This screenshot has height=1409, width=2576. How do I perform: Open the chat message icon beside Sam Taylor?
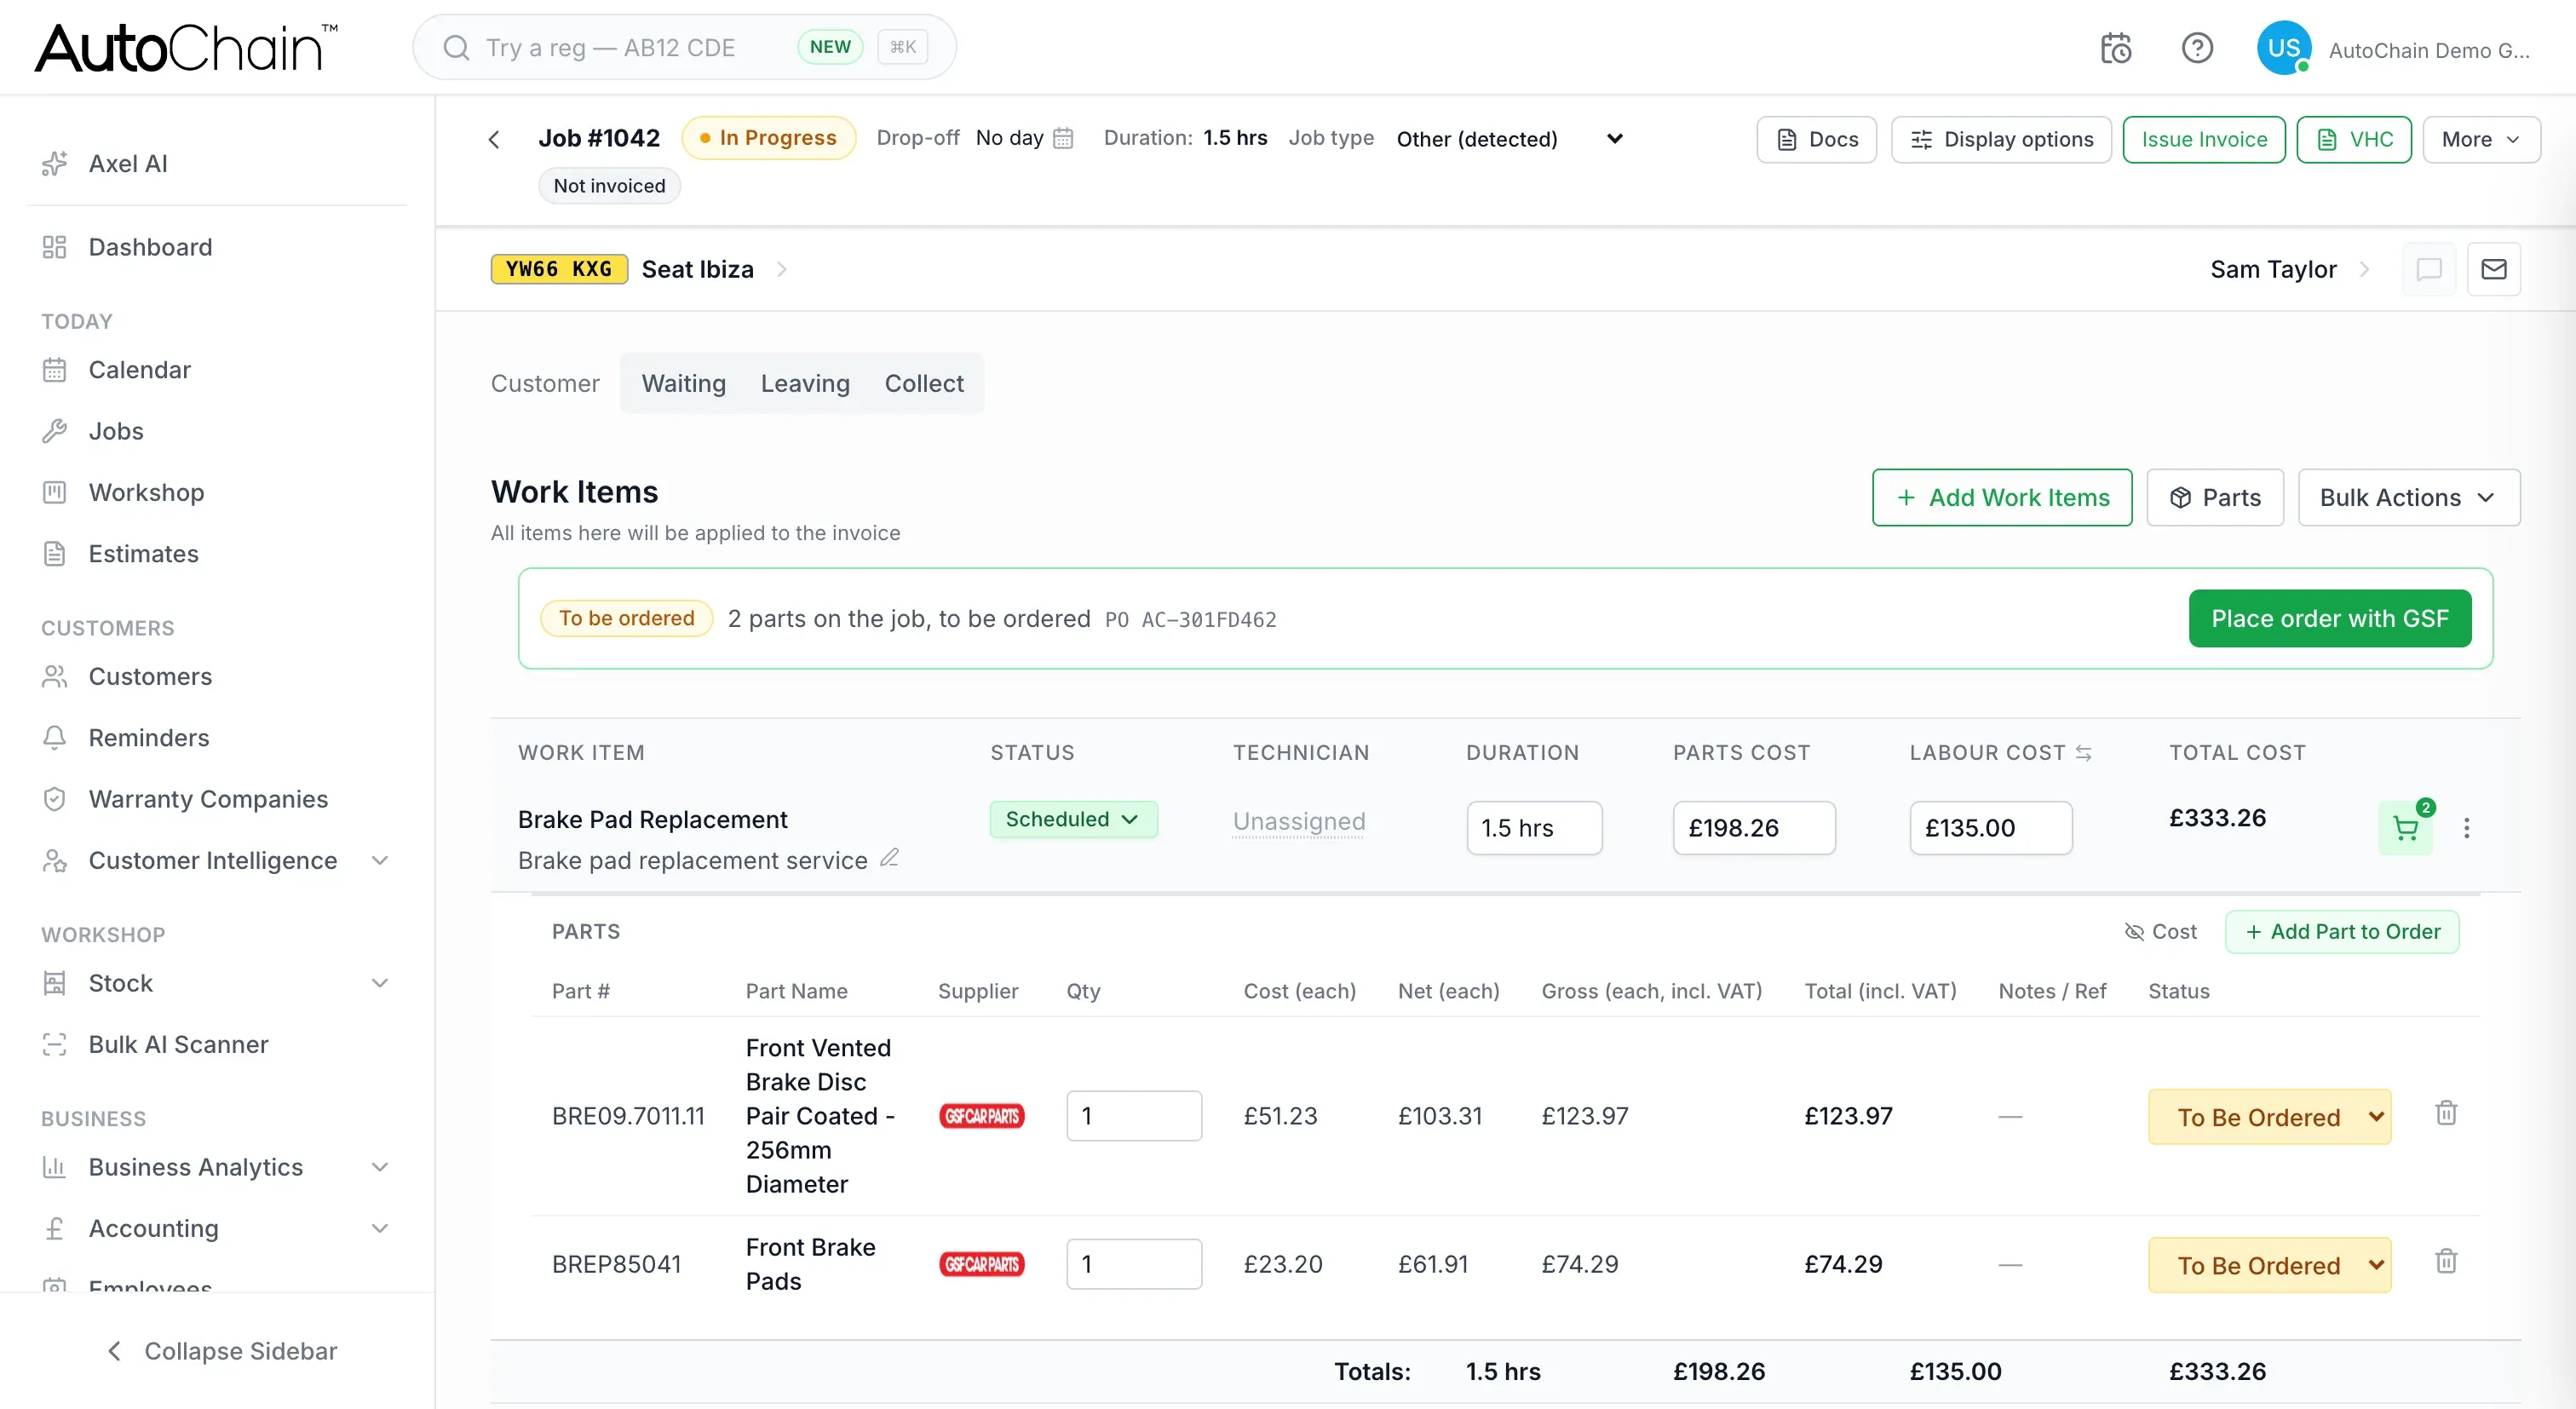tap(2429, 269)
